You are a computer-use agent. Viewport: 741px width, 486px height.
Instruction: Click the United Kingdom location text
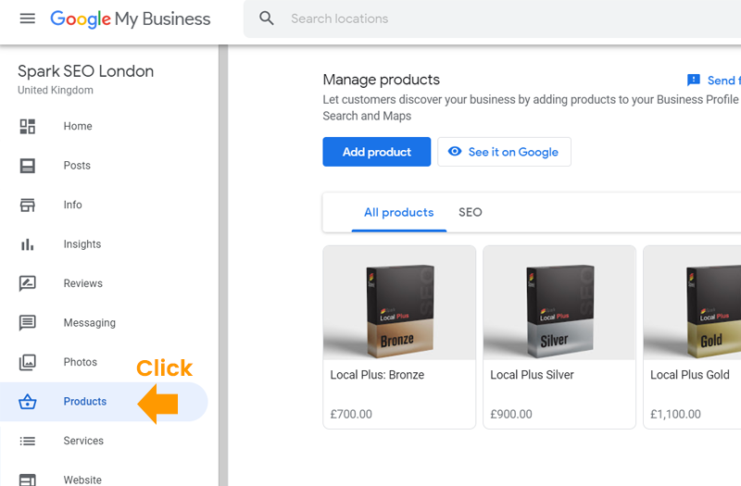pos(55,90)
